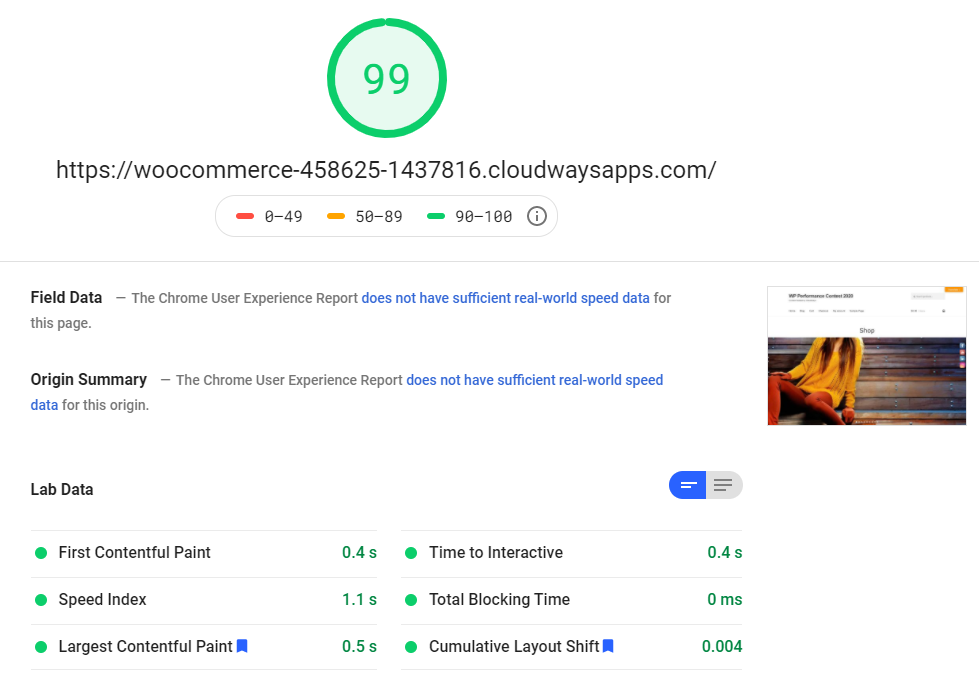
Task: Click the Cumulative Layout Shift bookmark icon
Action: pos(608,646)
